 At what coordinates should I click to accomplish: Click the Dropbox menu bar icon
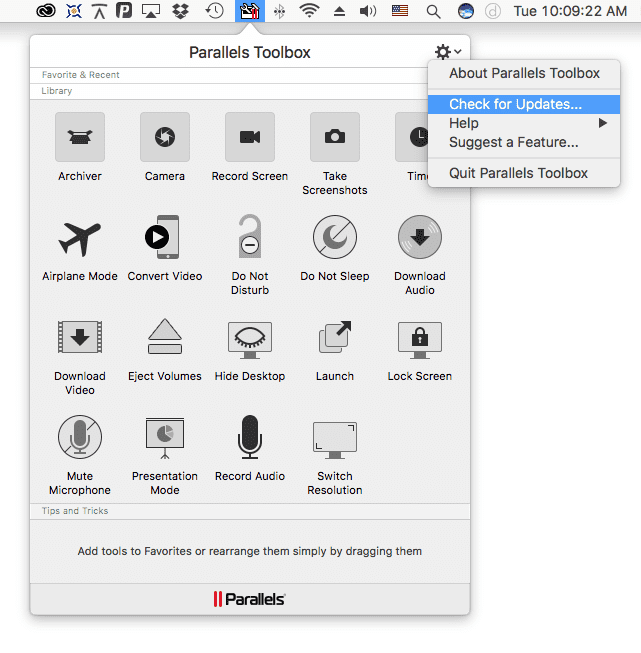180,11
